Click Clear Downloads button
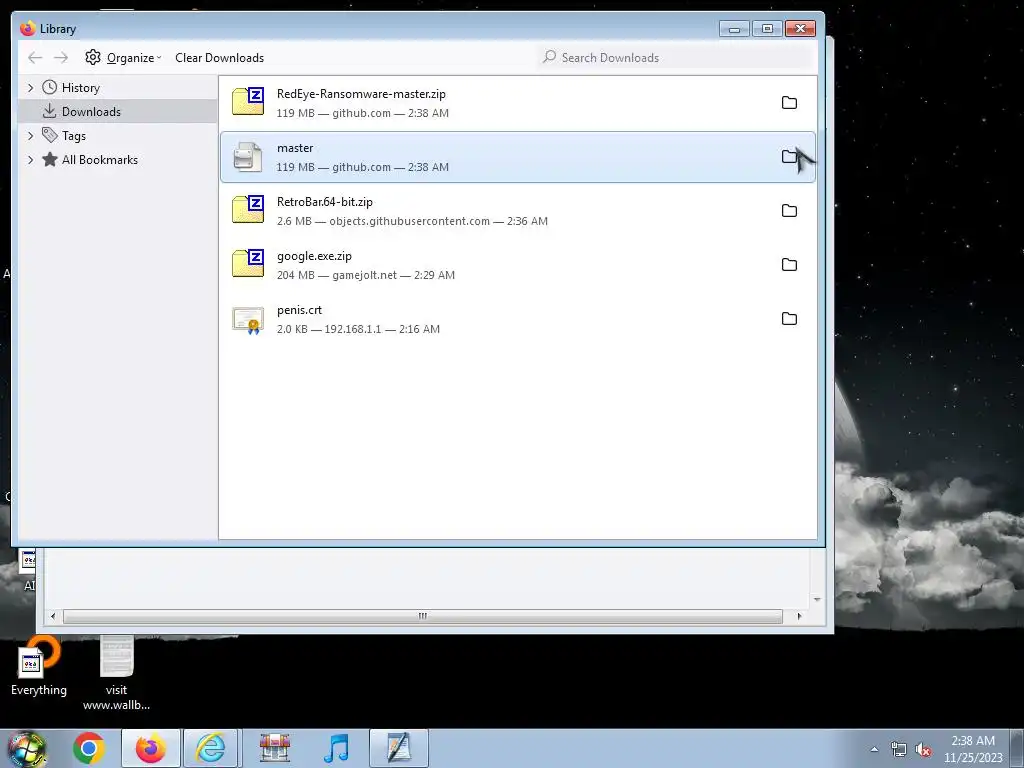Viewport: 1024px width, 768px height. pos(219,57)
